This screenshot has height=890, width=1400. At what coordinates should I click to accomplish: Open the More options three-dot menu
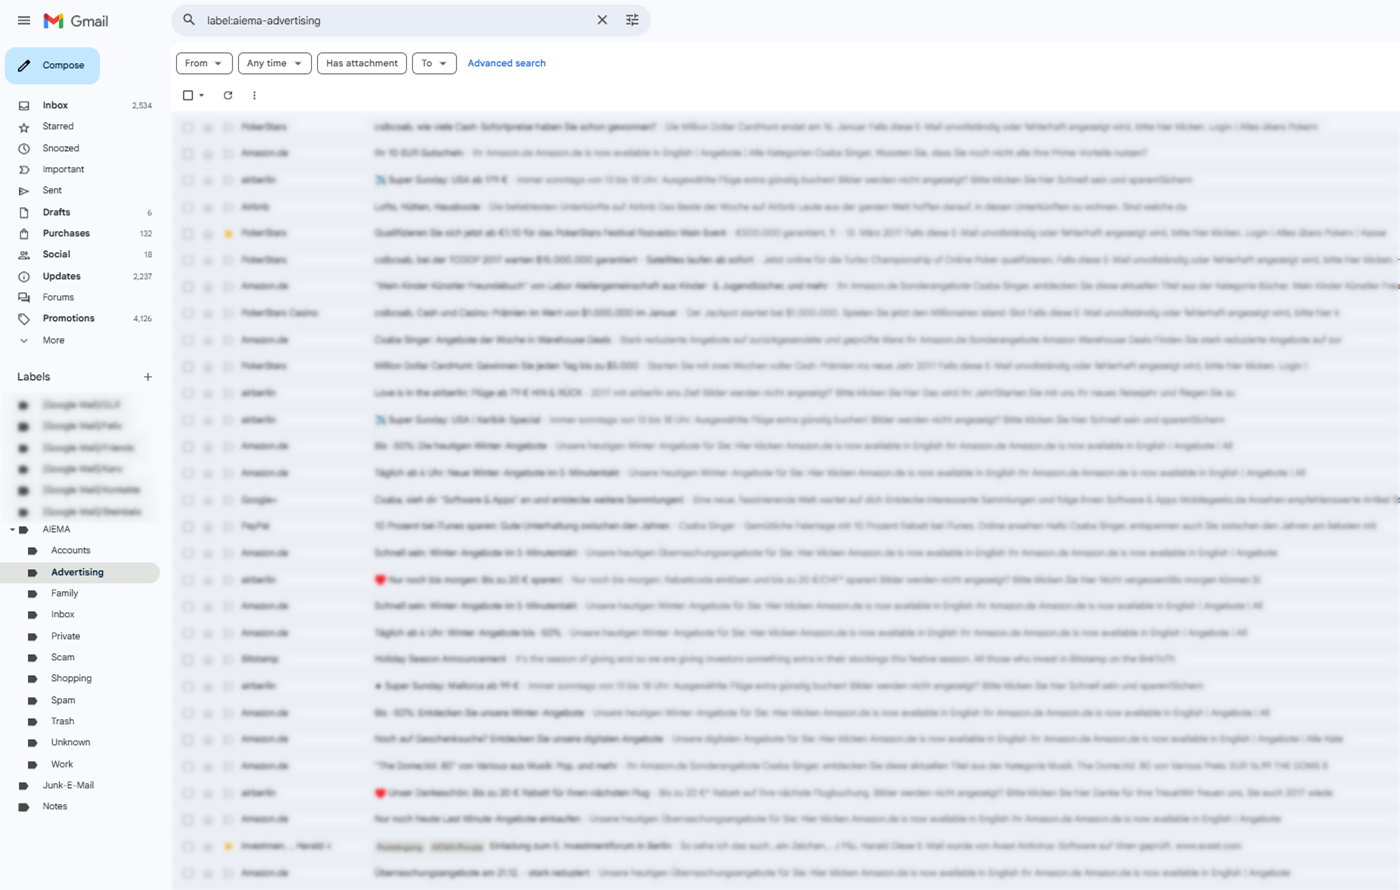tap(254, 96)
